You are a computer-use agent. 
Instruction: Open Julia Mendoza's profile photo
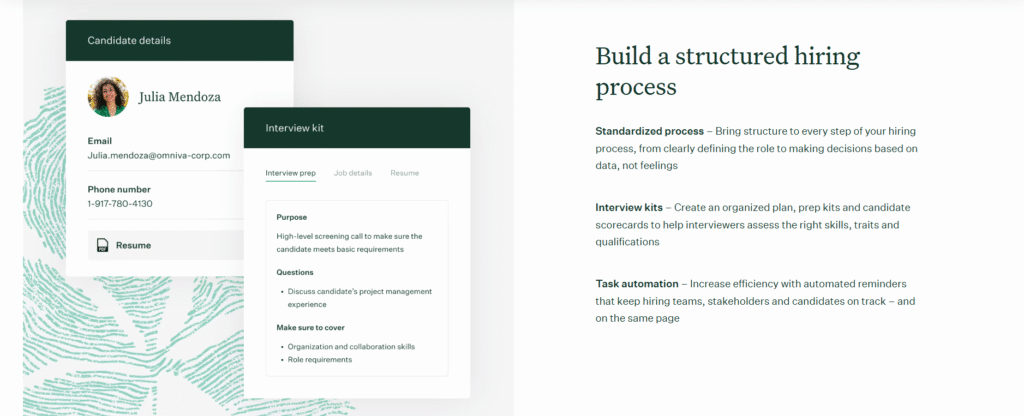click(108, 97)
